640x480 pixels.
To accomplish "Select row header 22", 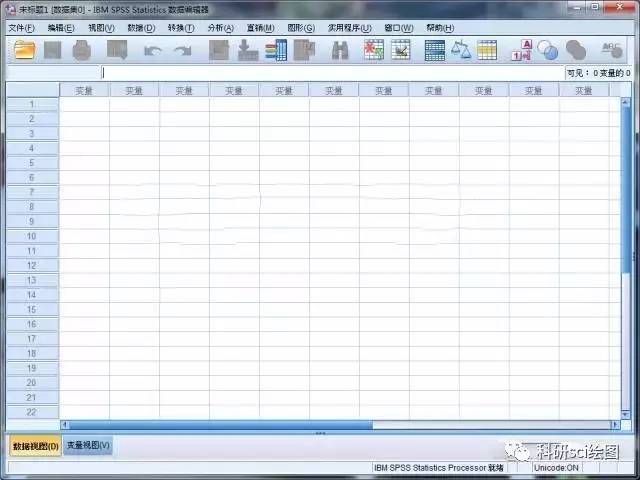I will pos(32,412).
